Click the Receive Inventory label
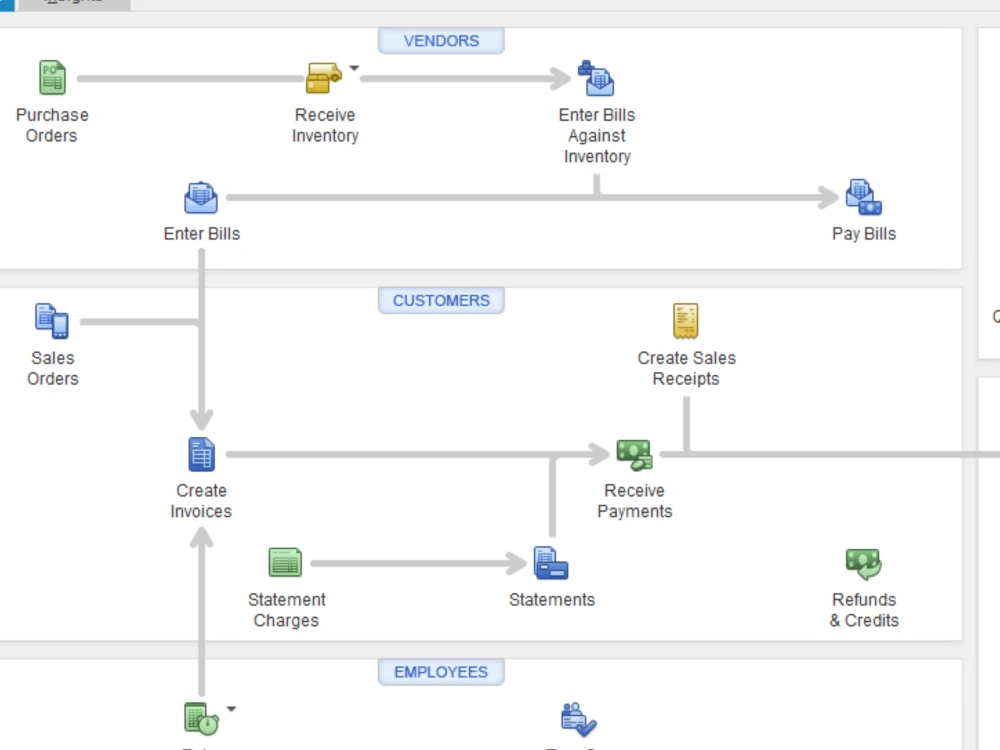1000x750 pixels. [x=325, y=125]
